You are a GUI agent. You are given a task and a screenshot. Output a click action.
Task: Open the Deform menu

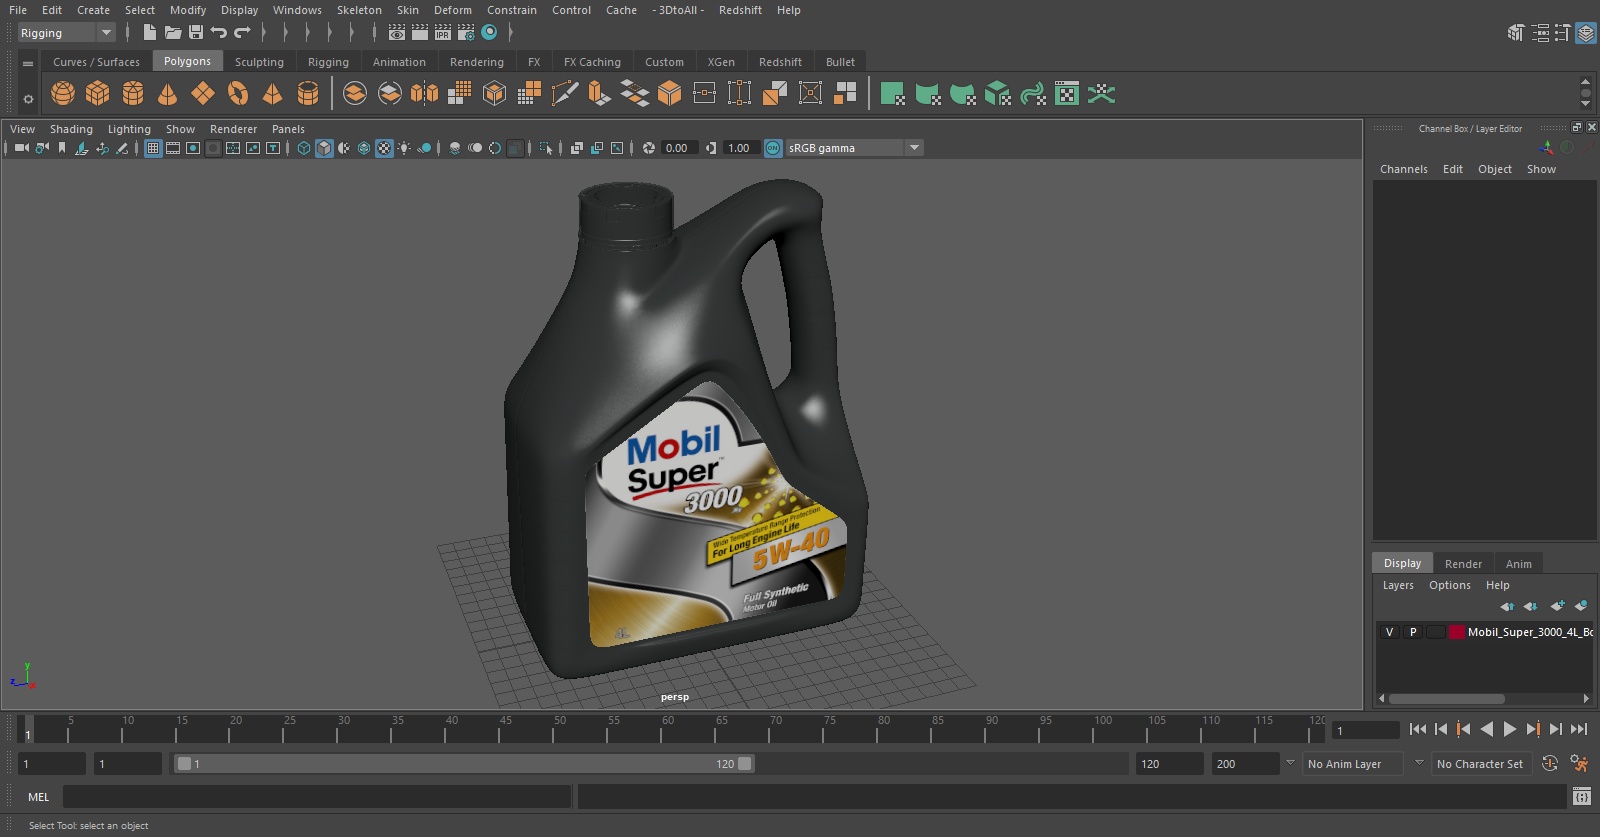pyautogui.click(x=452, y=10)
